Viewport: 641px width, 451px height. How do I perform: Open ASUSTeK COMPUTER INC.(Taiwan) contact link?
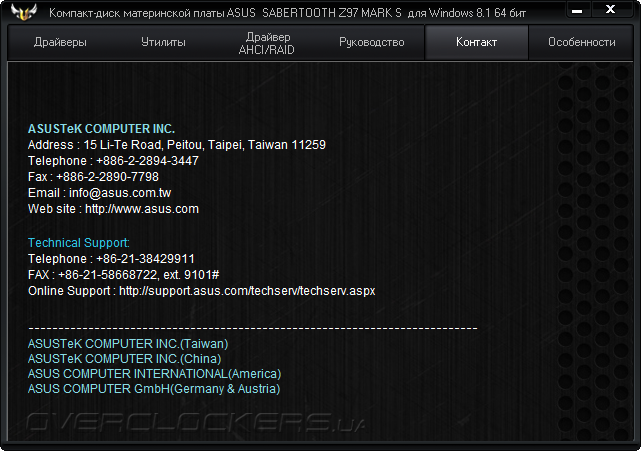[128, 343]
